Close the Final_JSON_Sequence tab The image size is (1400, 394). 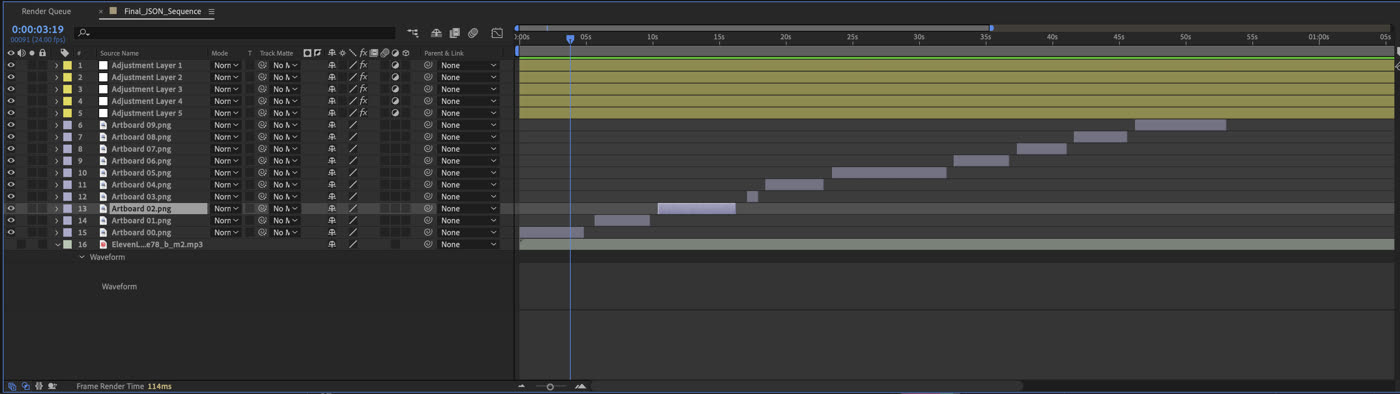click(x=100, y=12)
